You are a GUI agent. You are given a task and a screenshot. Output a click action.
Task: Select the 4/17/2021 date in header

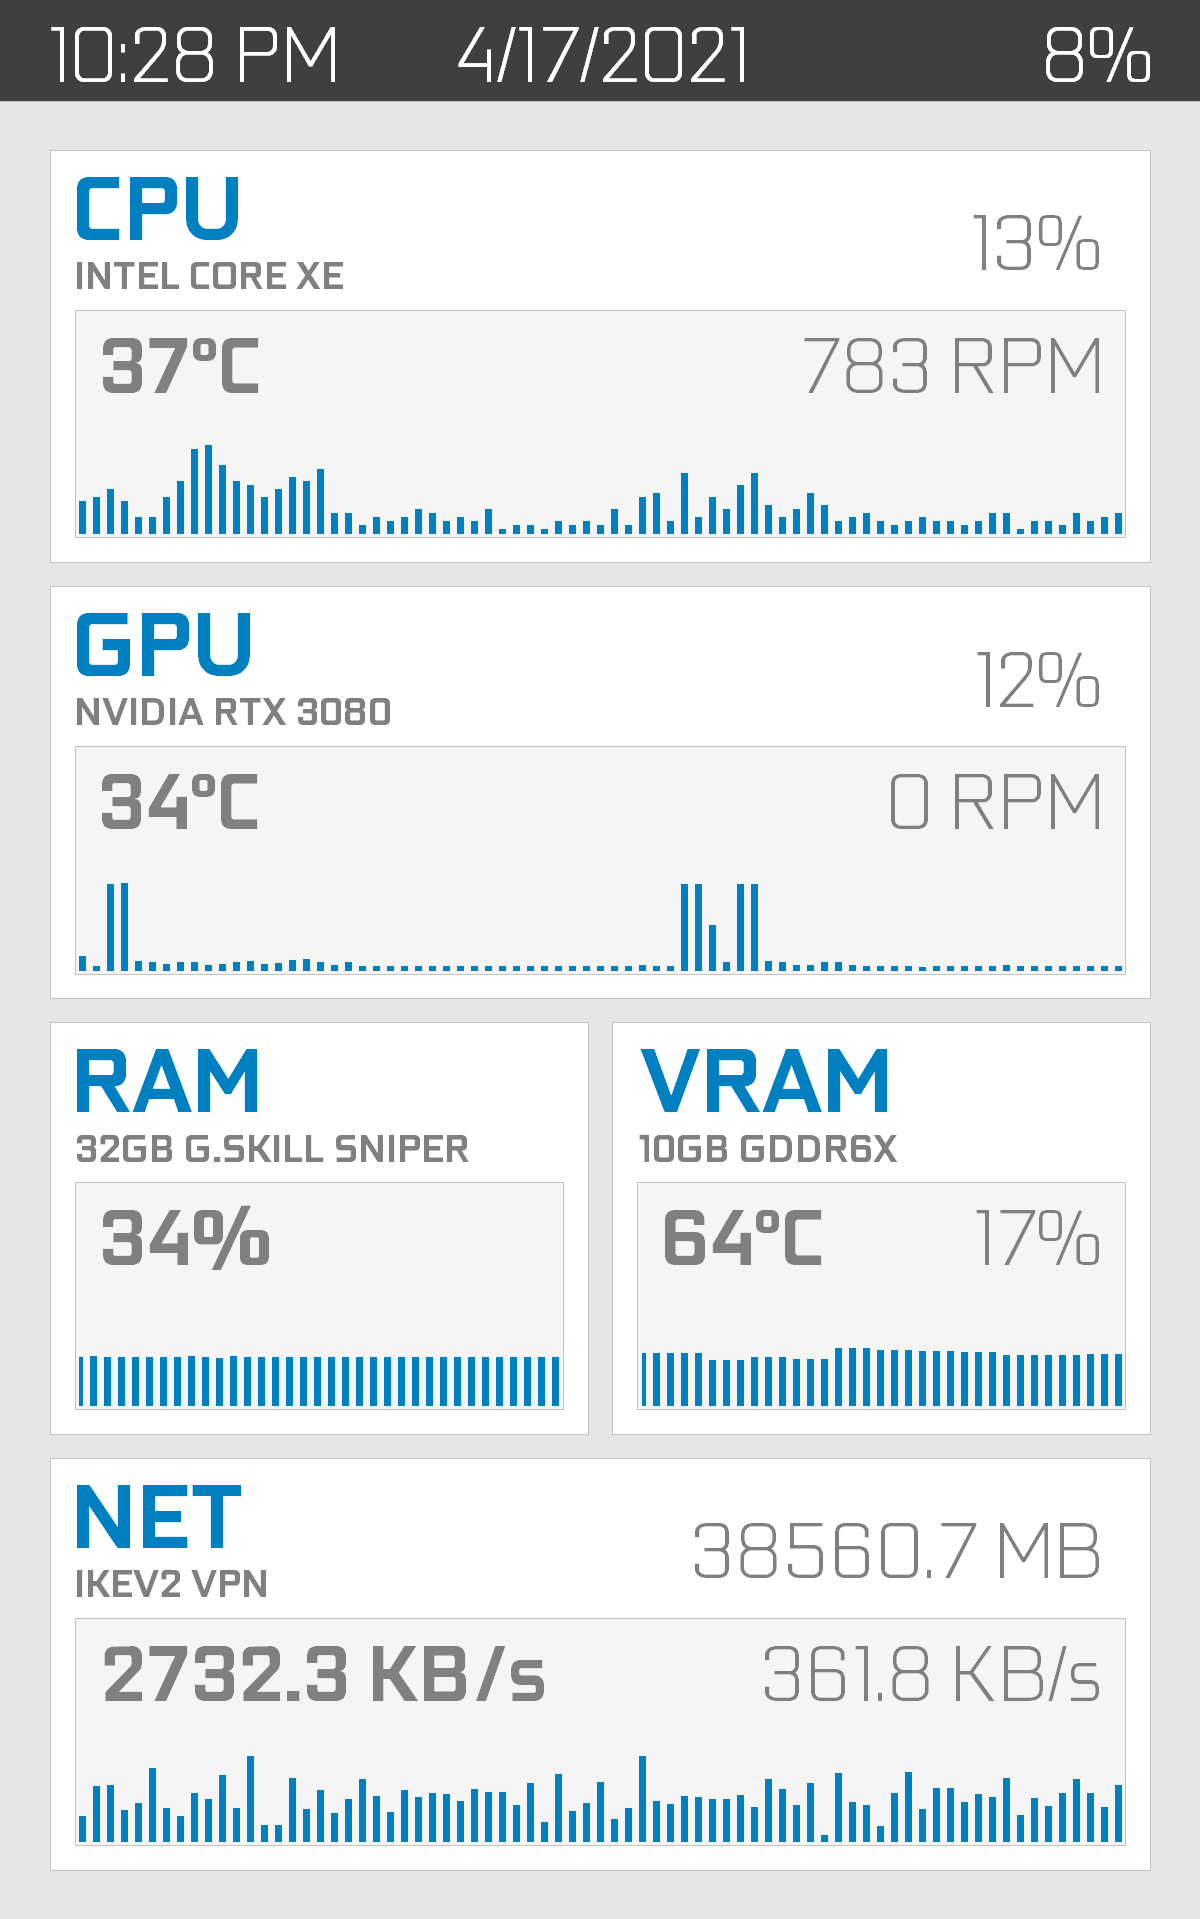[x=603, y=54]
